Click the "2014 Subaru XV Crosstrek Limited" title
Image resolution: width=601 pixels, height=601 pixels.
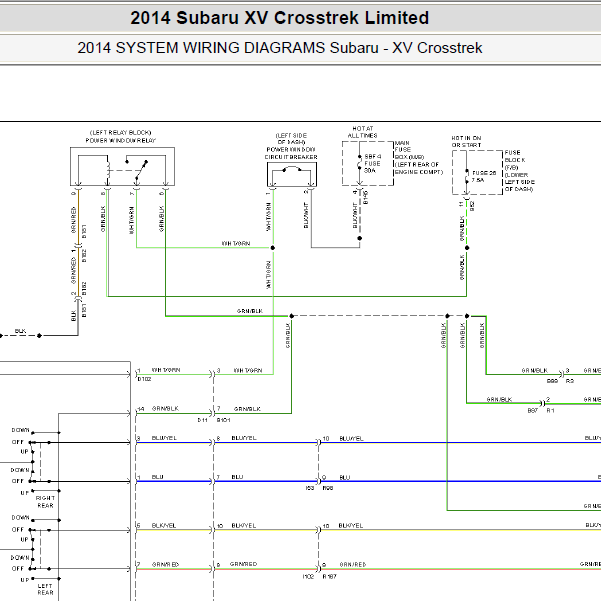click(x=279, y=18)
